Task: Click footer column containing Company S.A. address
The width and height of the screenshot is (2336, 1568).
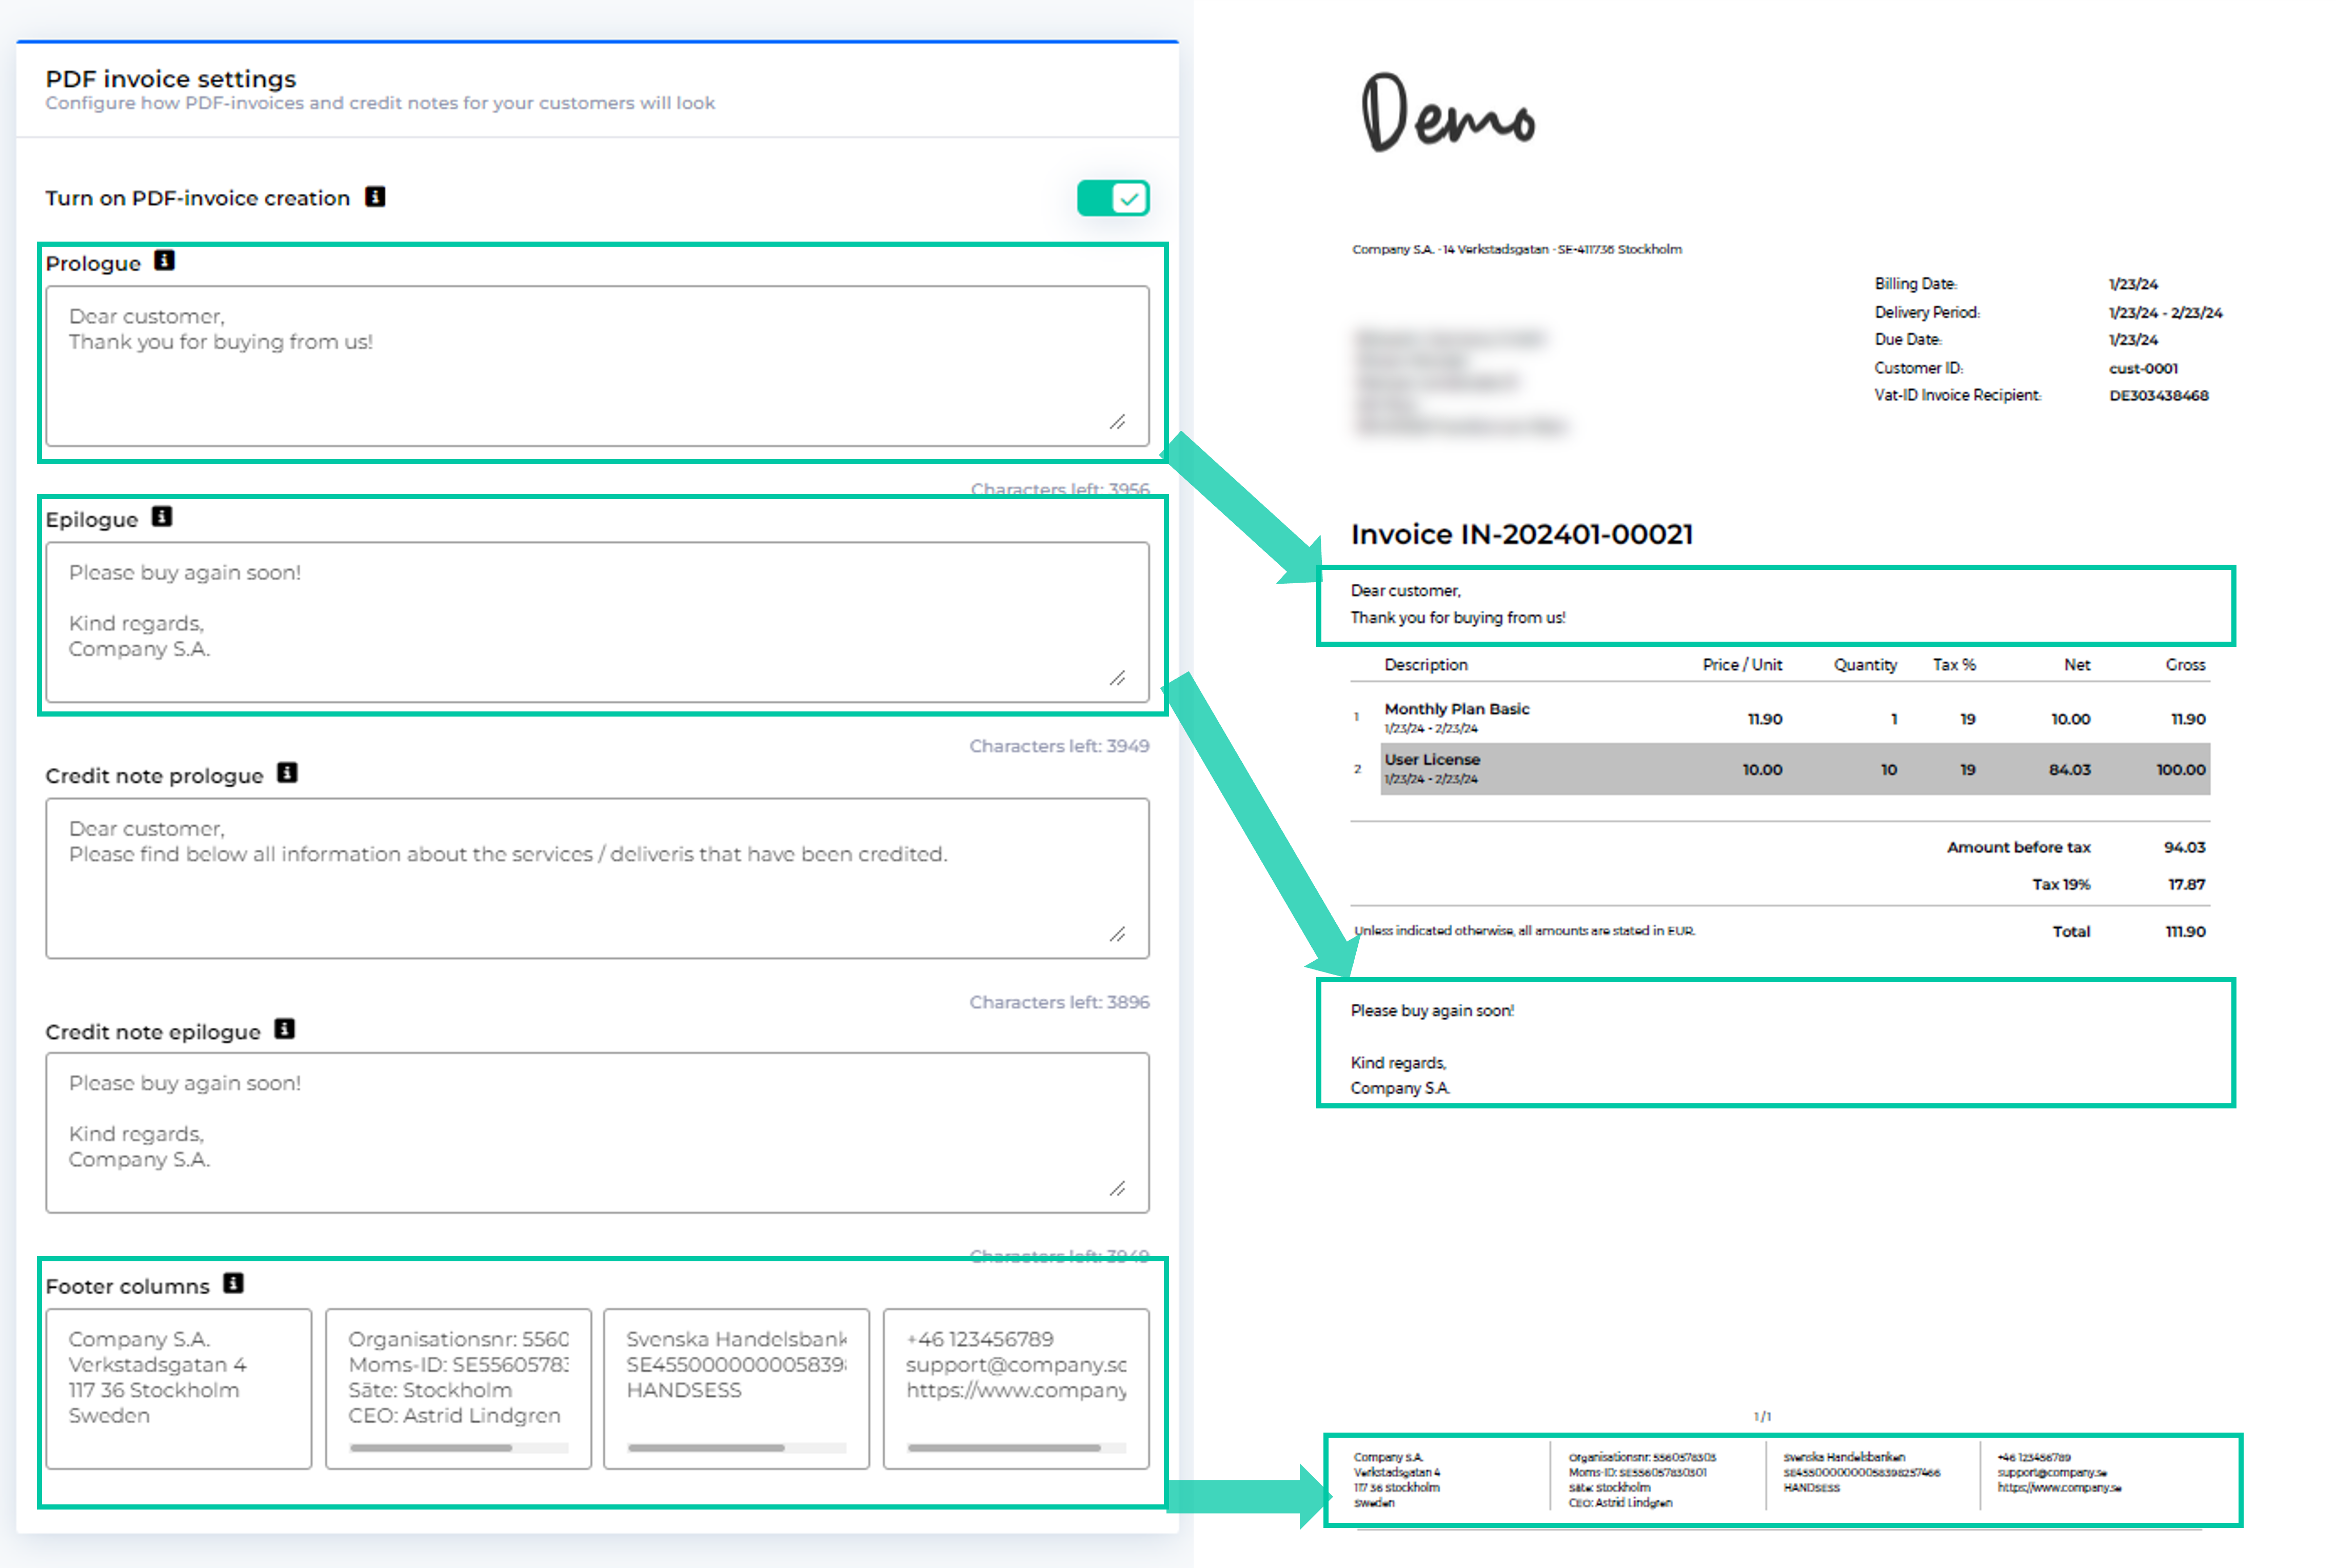Action: pos(179,1388)
